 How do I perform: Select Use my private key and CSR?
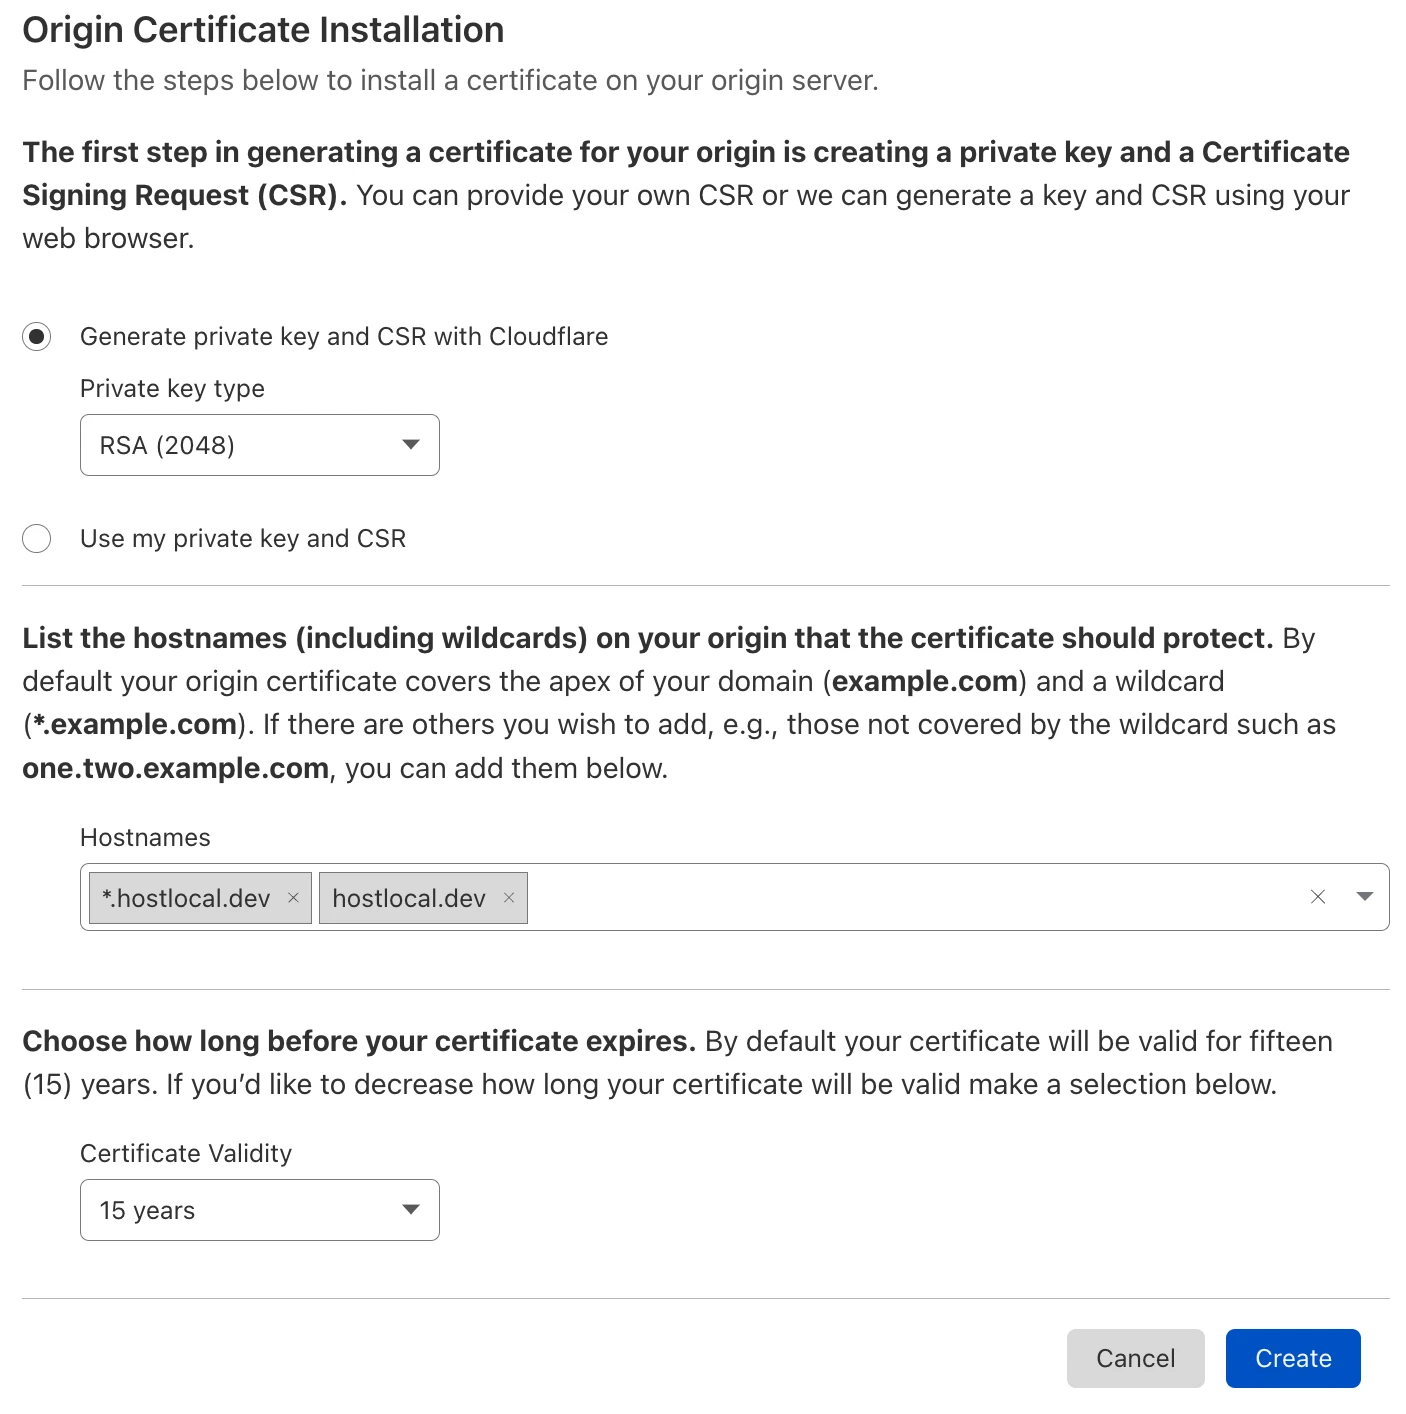click(x=36, y=538)
